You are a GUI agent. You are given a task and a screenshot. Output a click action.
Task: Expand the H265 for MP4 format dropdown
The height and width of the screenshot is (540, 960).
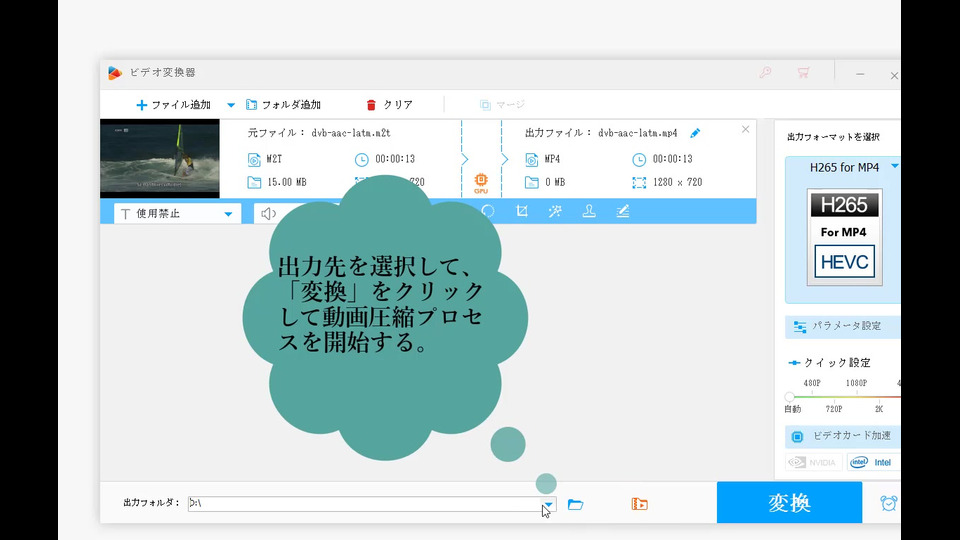click(x=894, y=166)
